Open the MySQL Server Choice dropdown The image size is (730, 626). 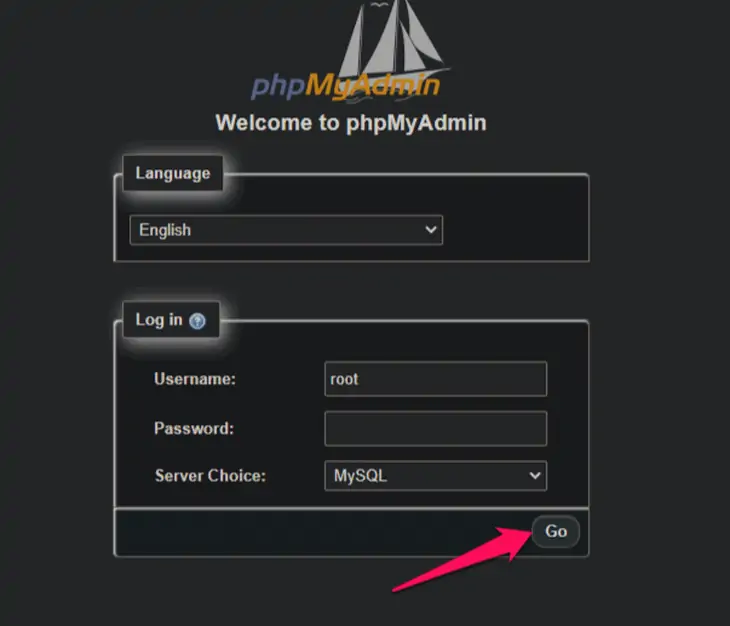pos(436,476)
